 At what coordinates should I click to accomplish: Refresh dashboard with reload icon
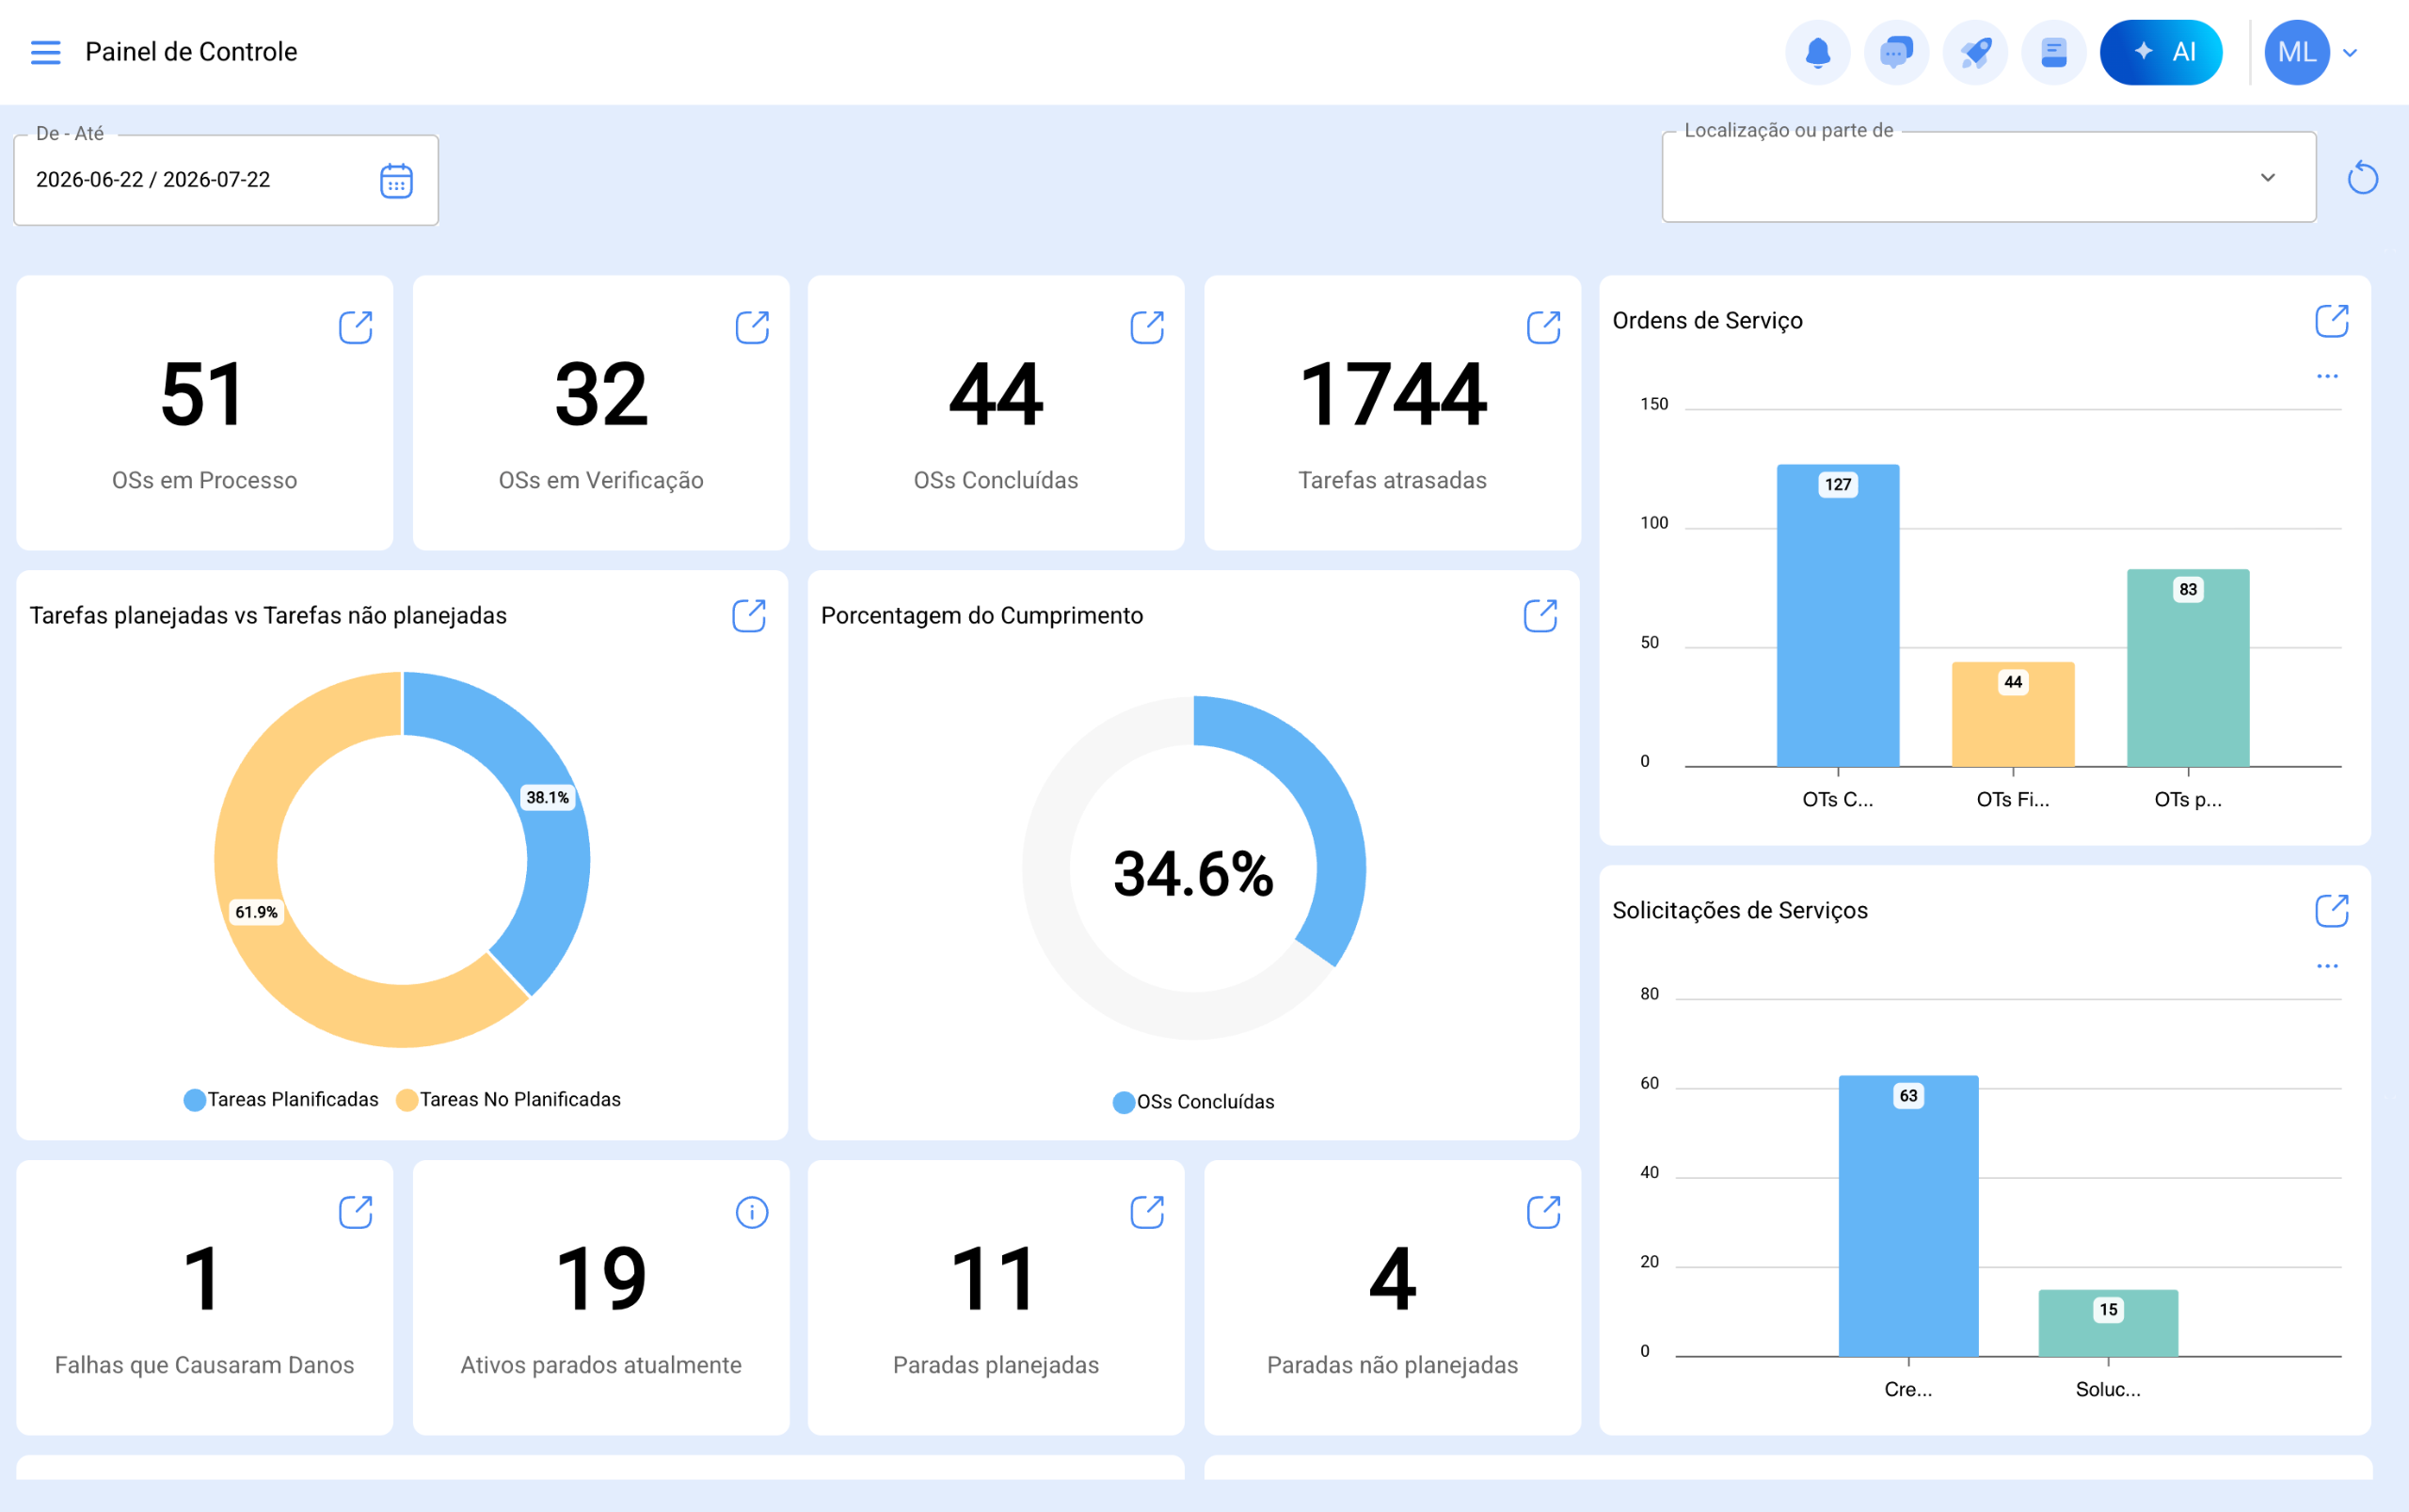[2362, 178]
